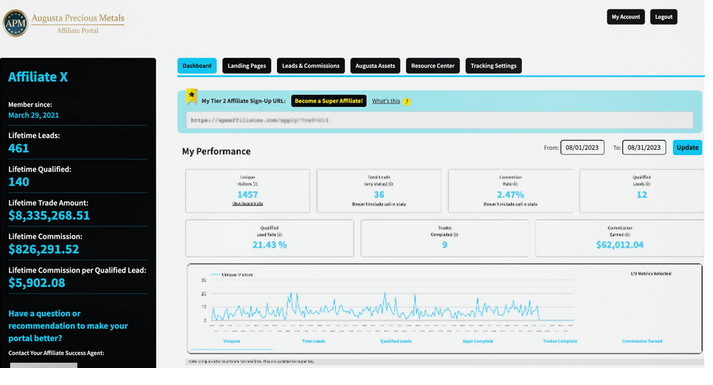Log out of the affiliate portal
Image resolution: width=713 pixels, height=385 pixels.
coord(663,17)
